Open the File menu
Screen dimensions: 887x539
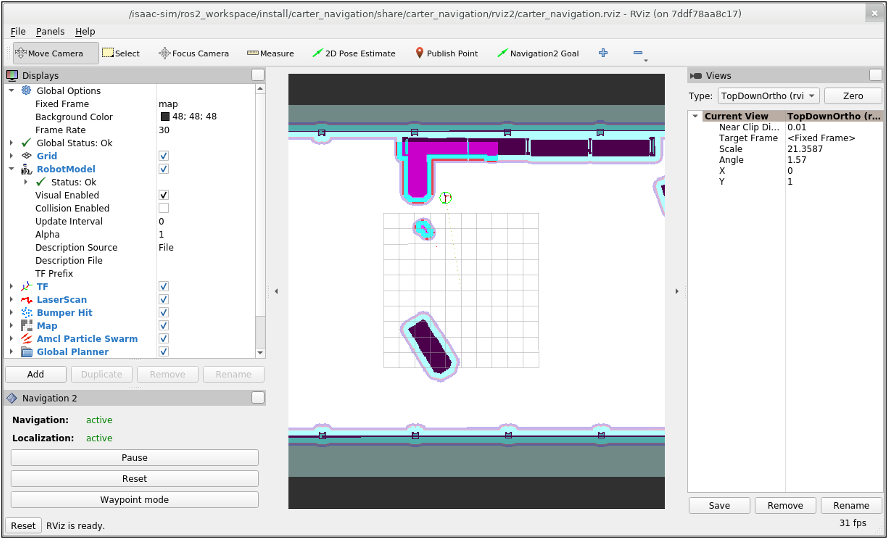point(18,31)
